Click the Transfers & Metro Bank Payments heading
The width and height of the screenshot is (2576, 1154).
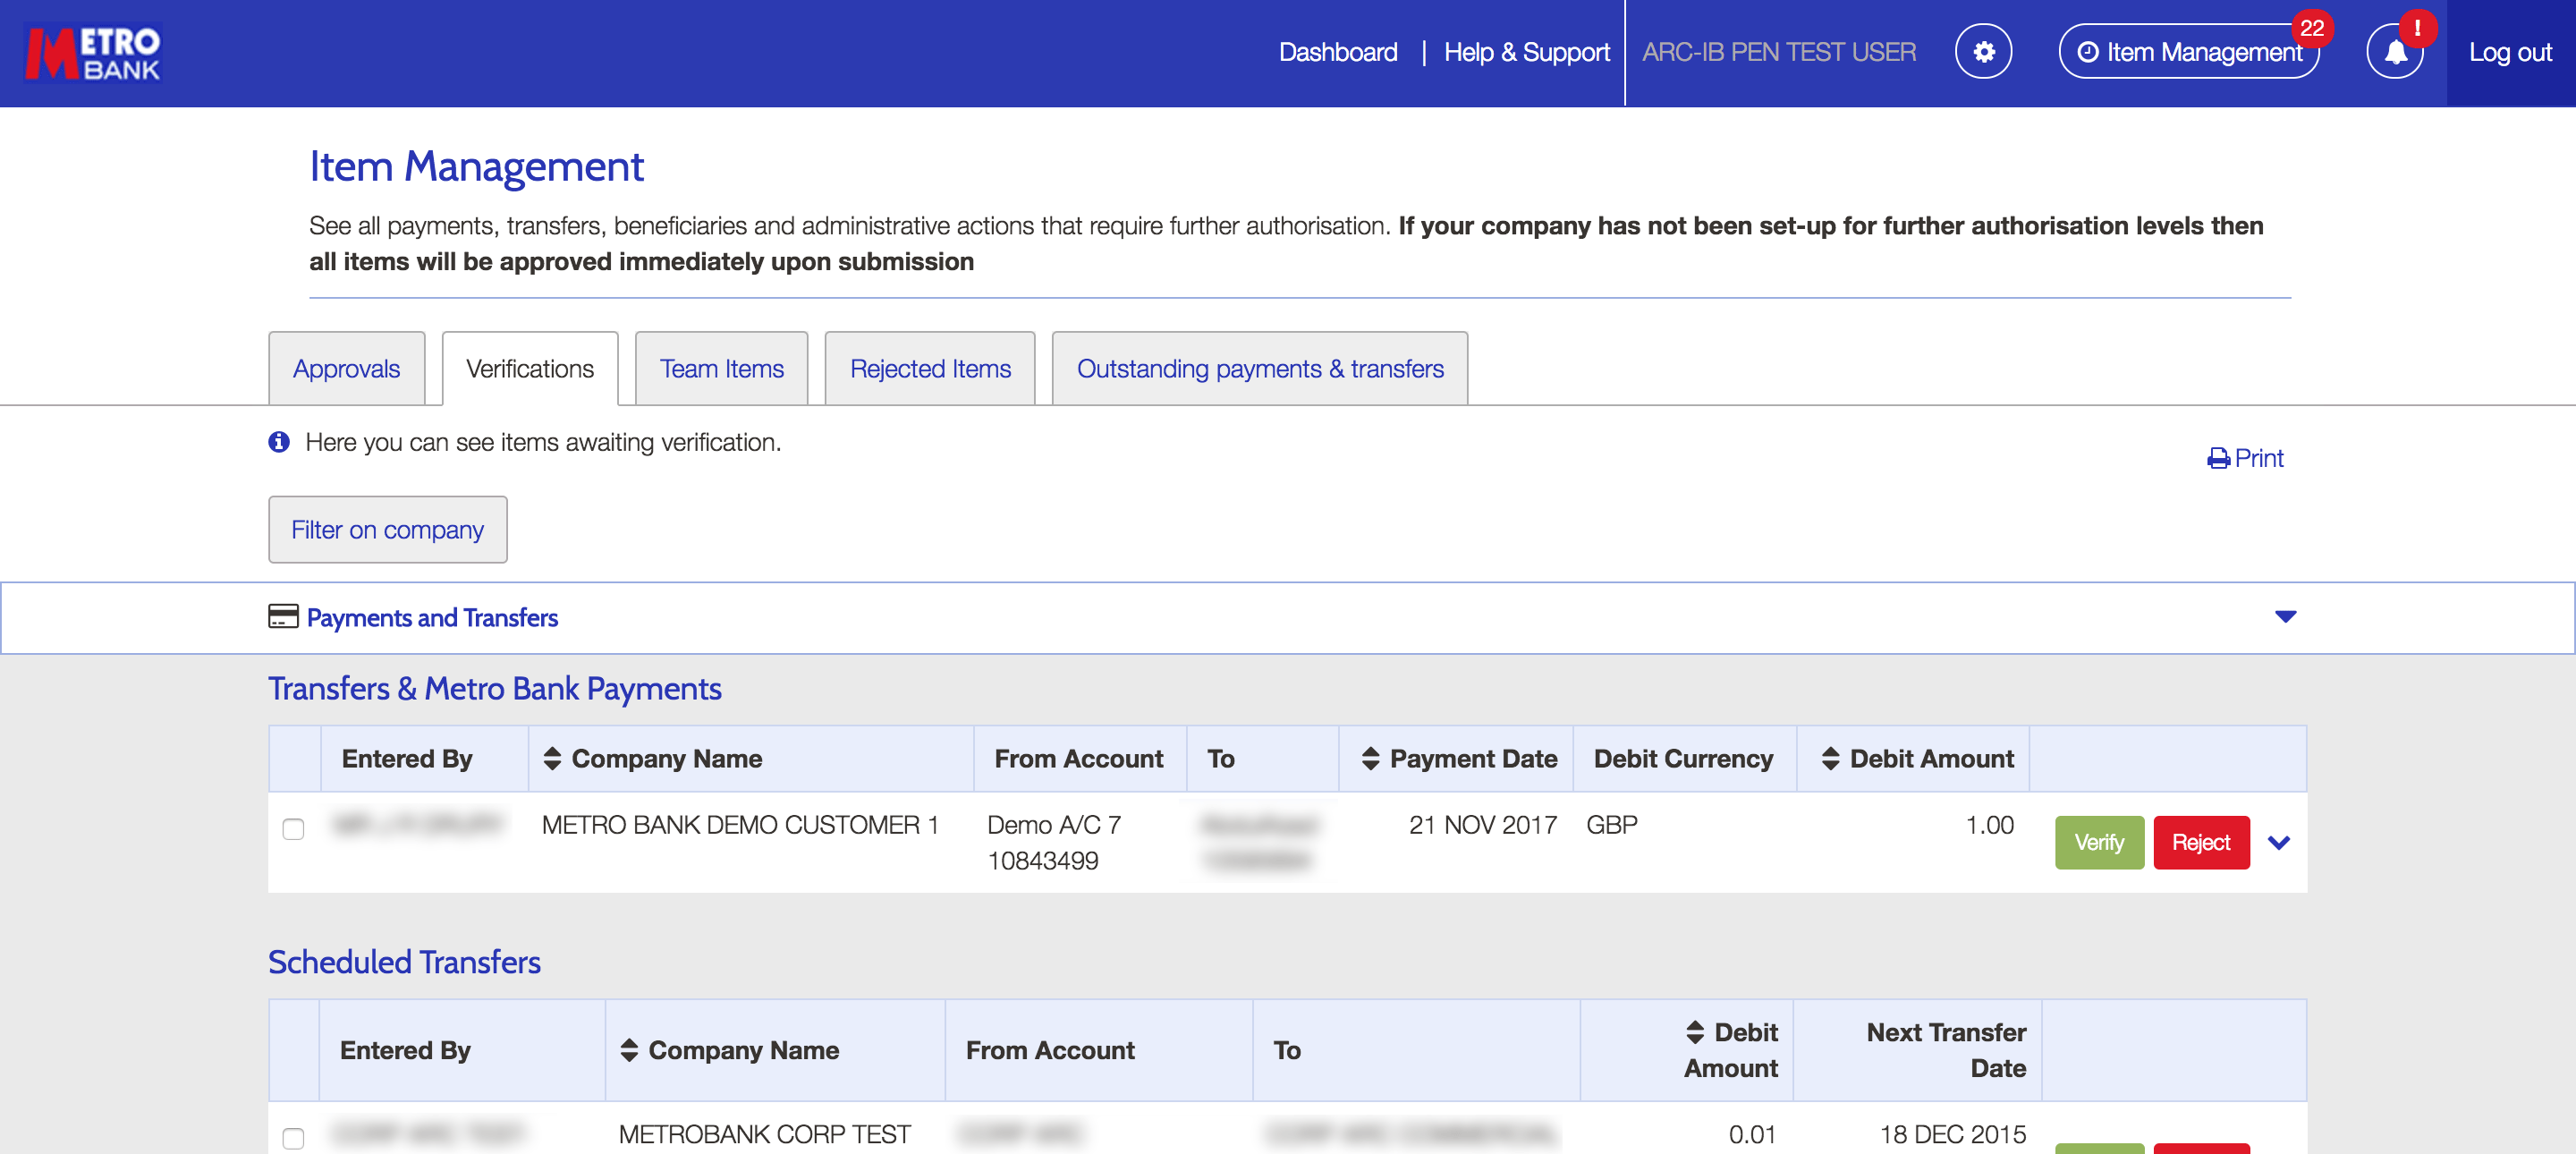tap(495, 689)
